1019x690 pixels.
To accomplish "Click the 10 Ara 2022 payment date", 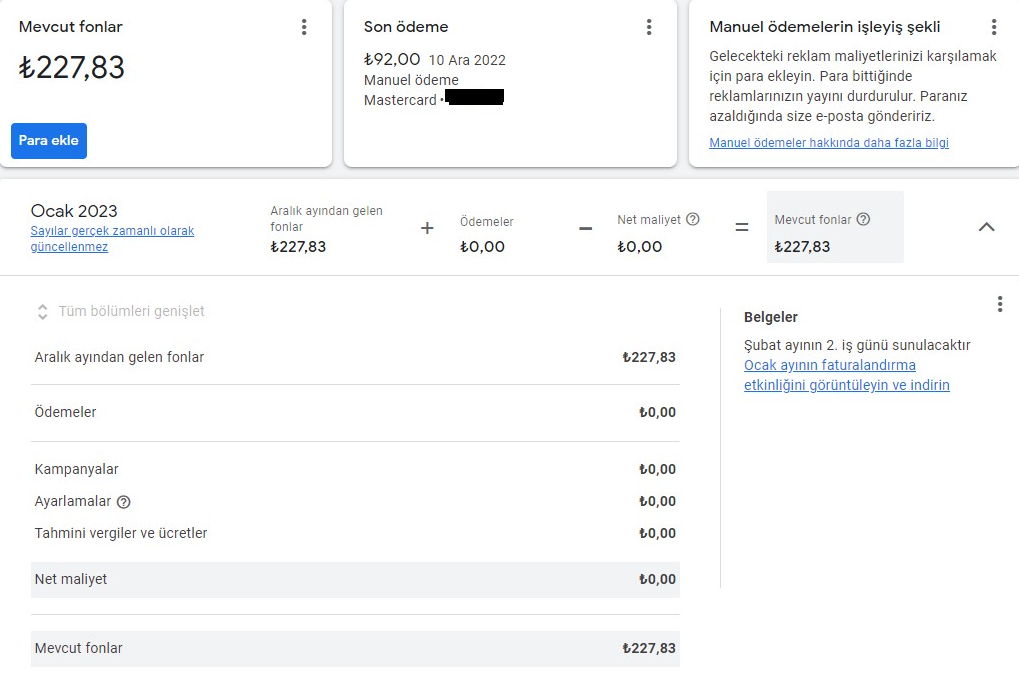I will point(467,60).
